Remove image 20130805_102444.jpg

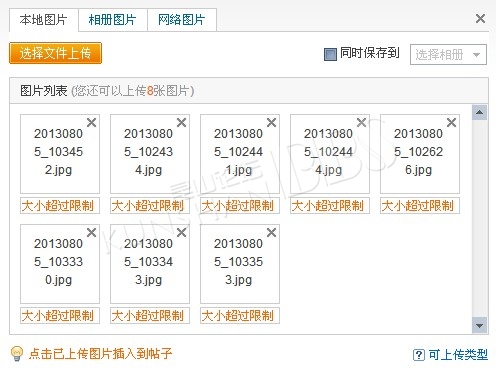361,122
